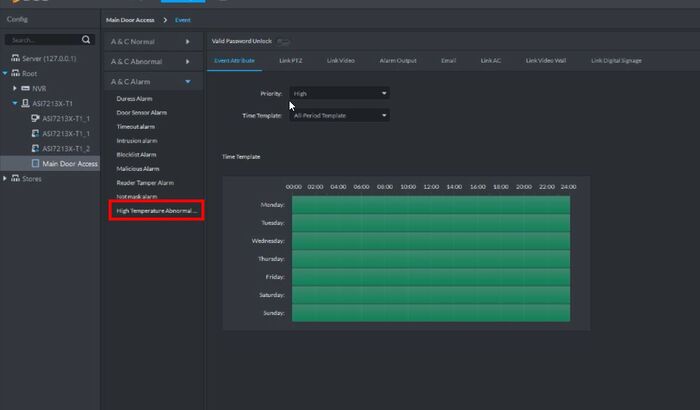This screenshot has width=700, height=410.
Task: Expand the NVR tree node
Action: tap(15, 88)
